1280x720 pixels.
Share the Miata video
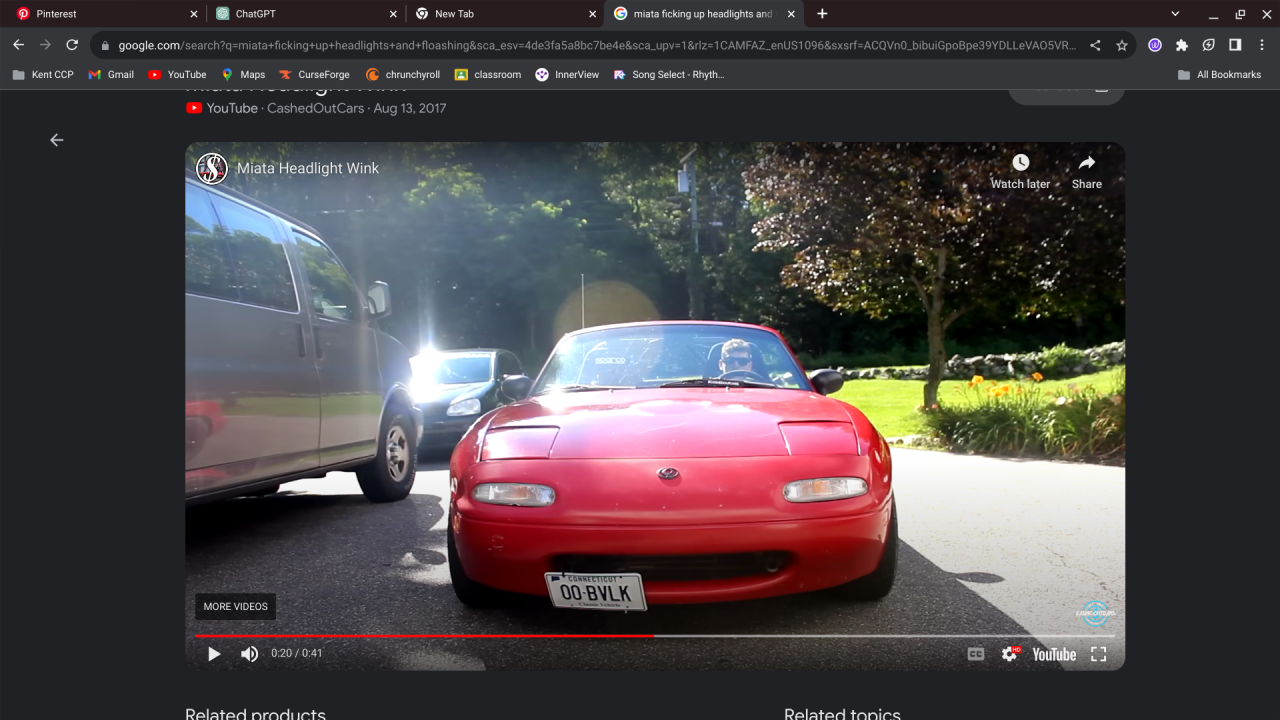(x=1086, y=170)
